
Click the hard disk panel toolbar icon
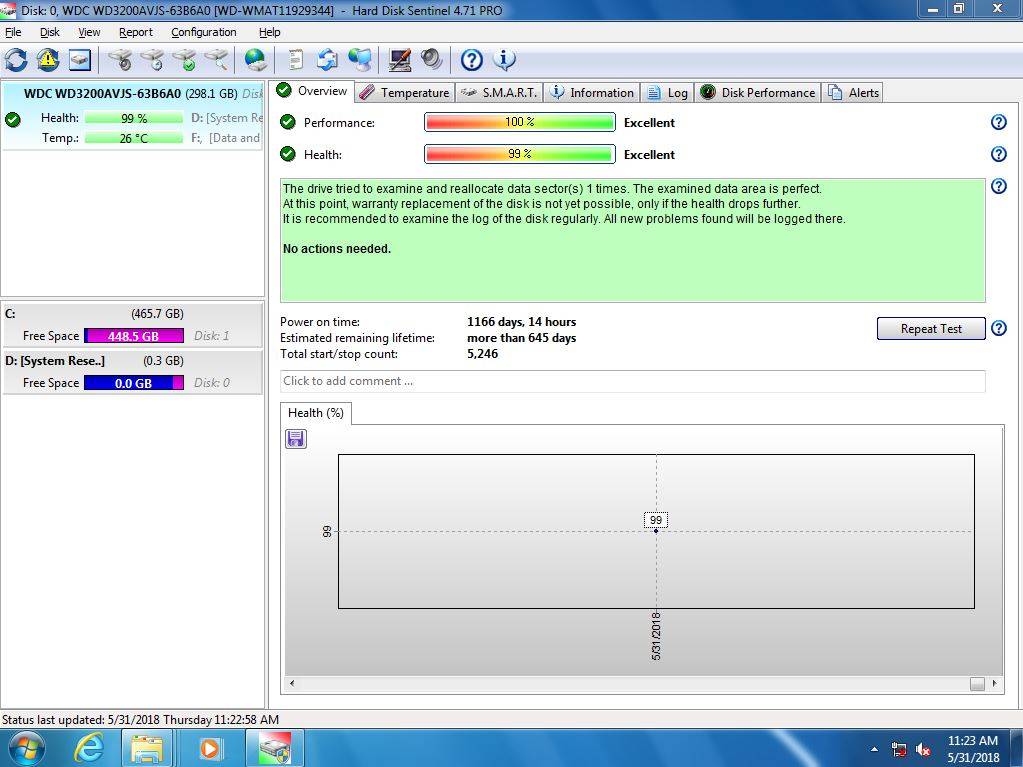pos(80,60)
